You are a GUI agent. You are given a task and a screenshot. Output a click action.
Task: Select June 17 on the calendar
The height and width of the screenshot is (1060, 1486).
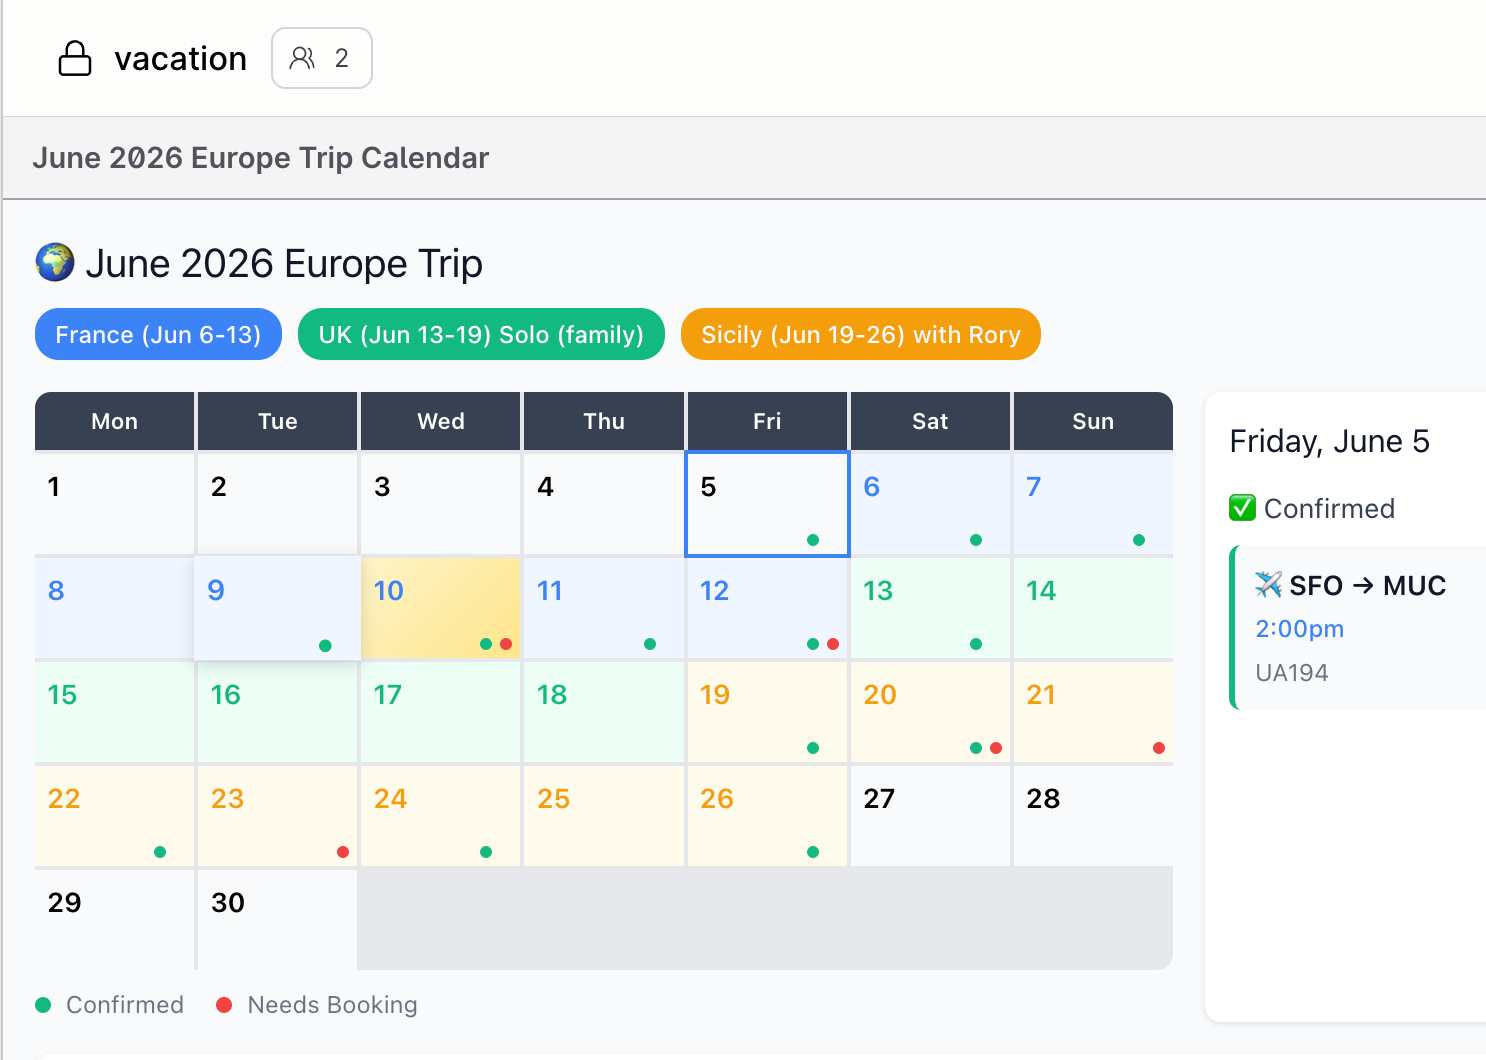pos(441,712)
